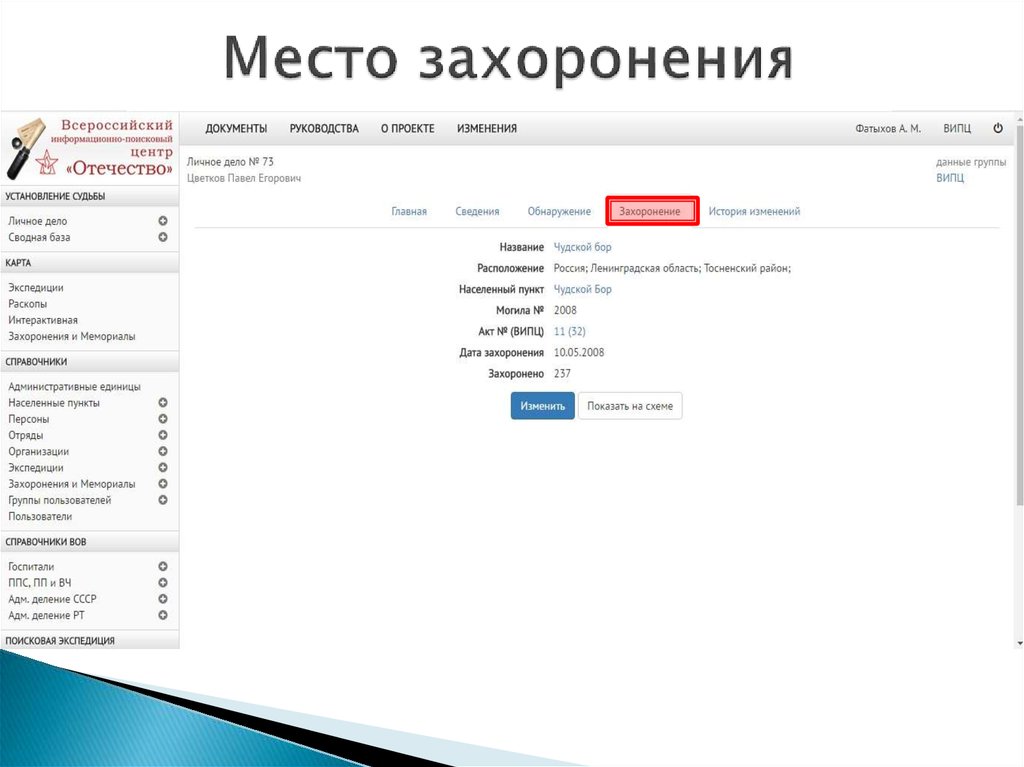Click the plus icon beside Госпитали
Viewport: 1024px width, 767px height.
(x=162, y=566)
